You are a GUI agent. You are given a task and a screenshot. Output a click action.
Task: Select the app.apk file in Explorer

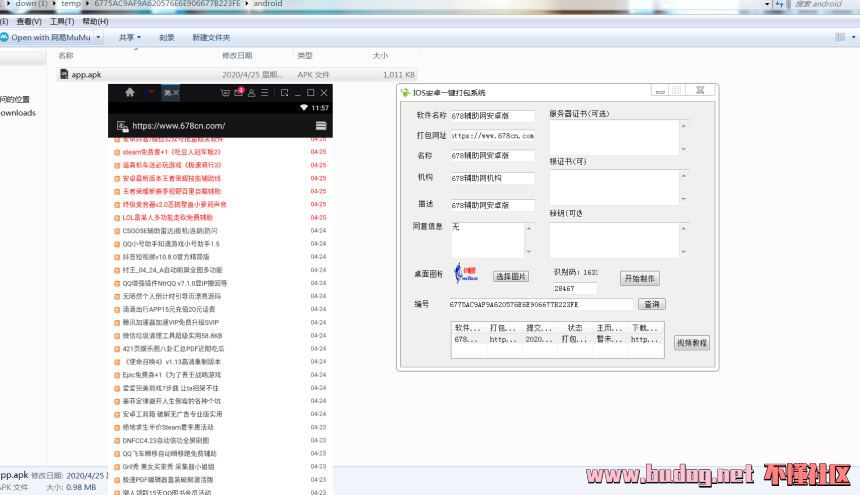[237, 75]
